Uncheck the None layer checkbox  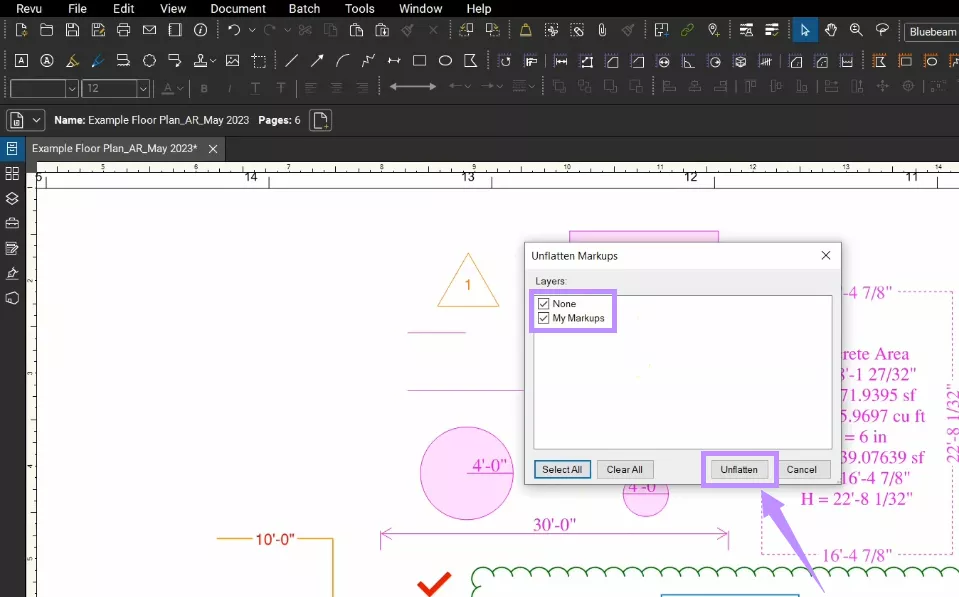point(541,303)
